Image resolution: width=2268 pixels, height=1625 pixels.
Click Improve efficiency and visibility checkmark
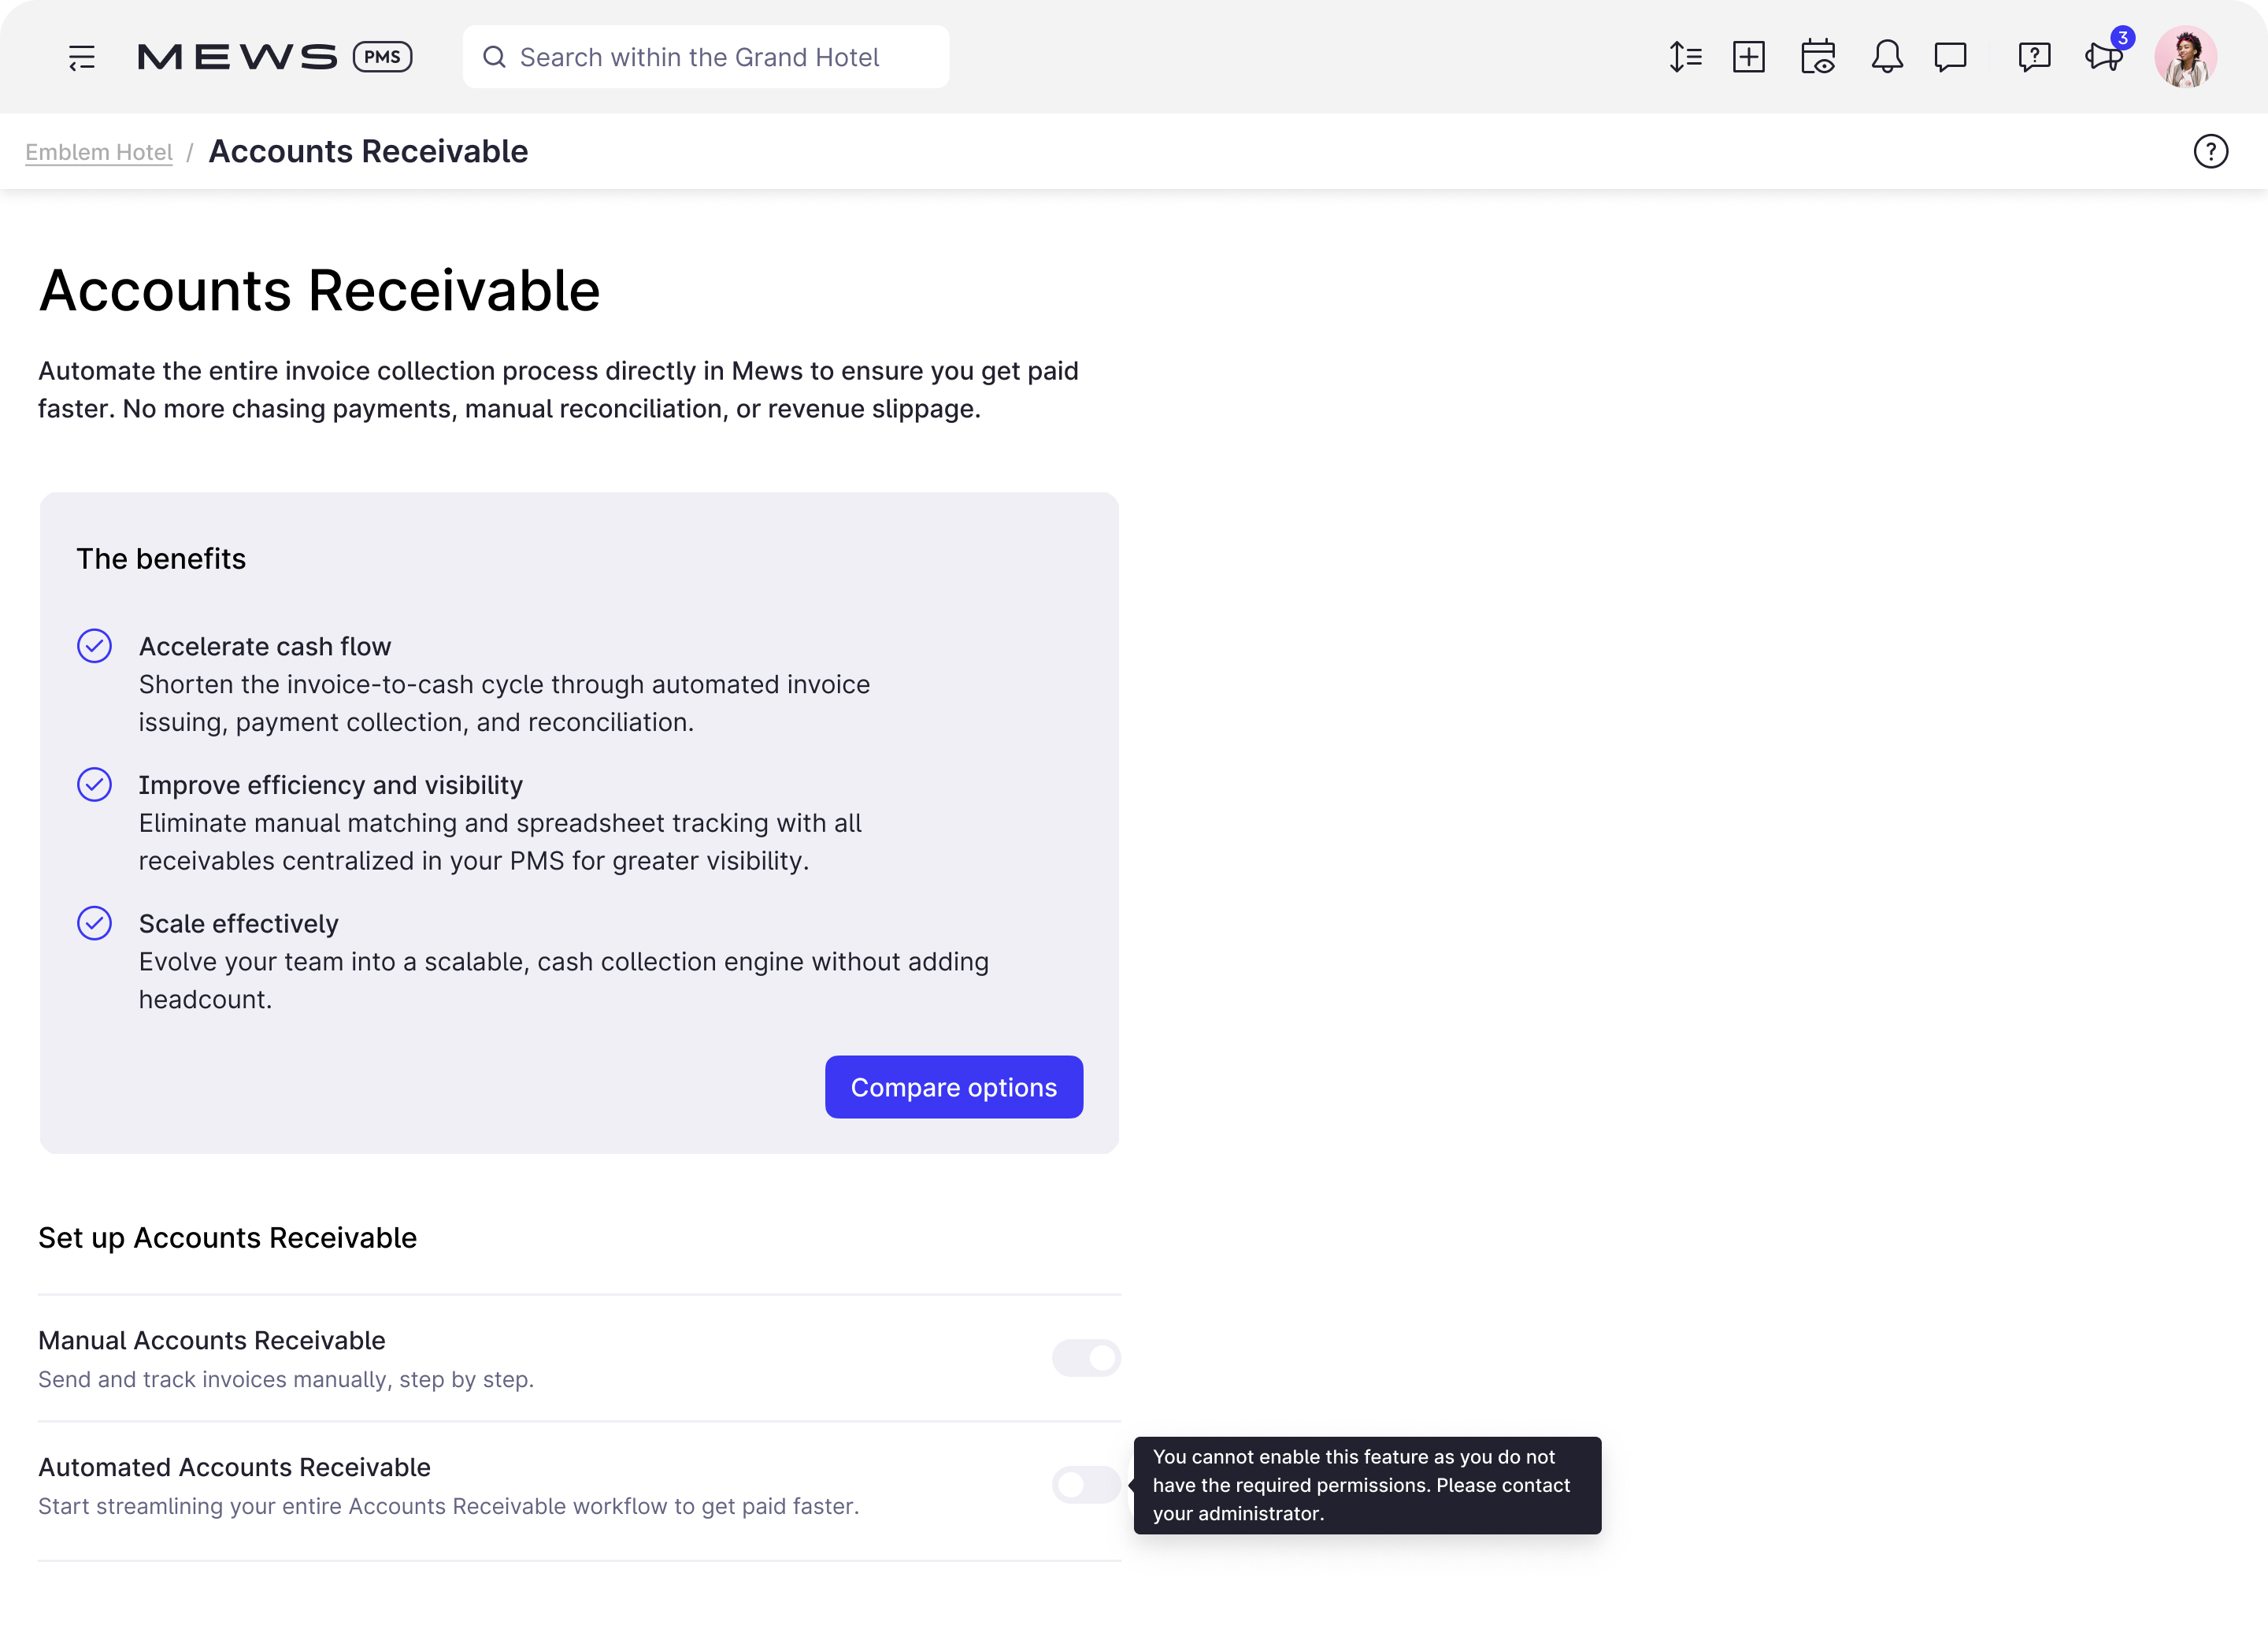click(95, 785)
